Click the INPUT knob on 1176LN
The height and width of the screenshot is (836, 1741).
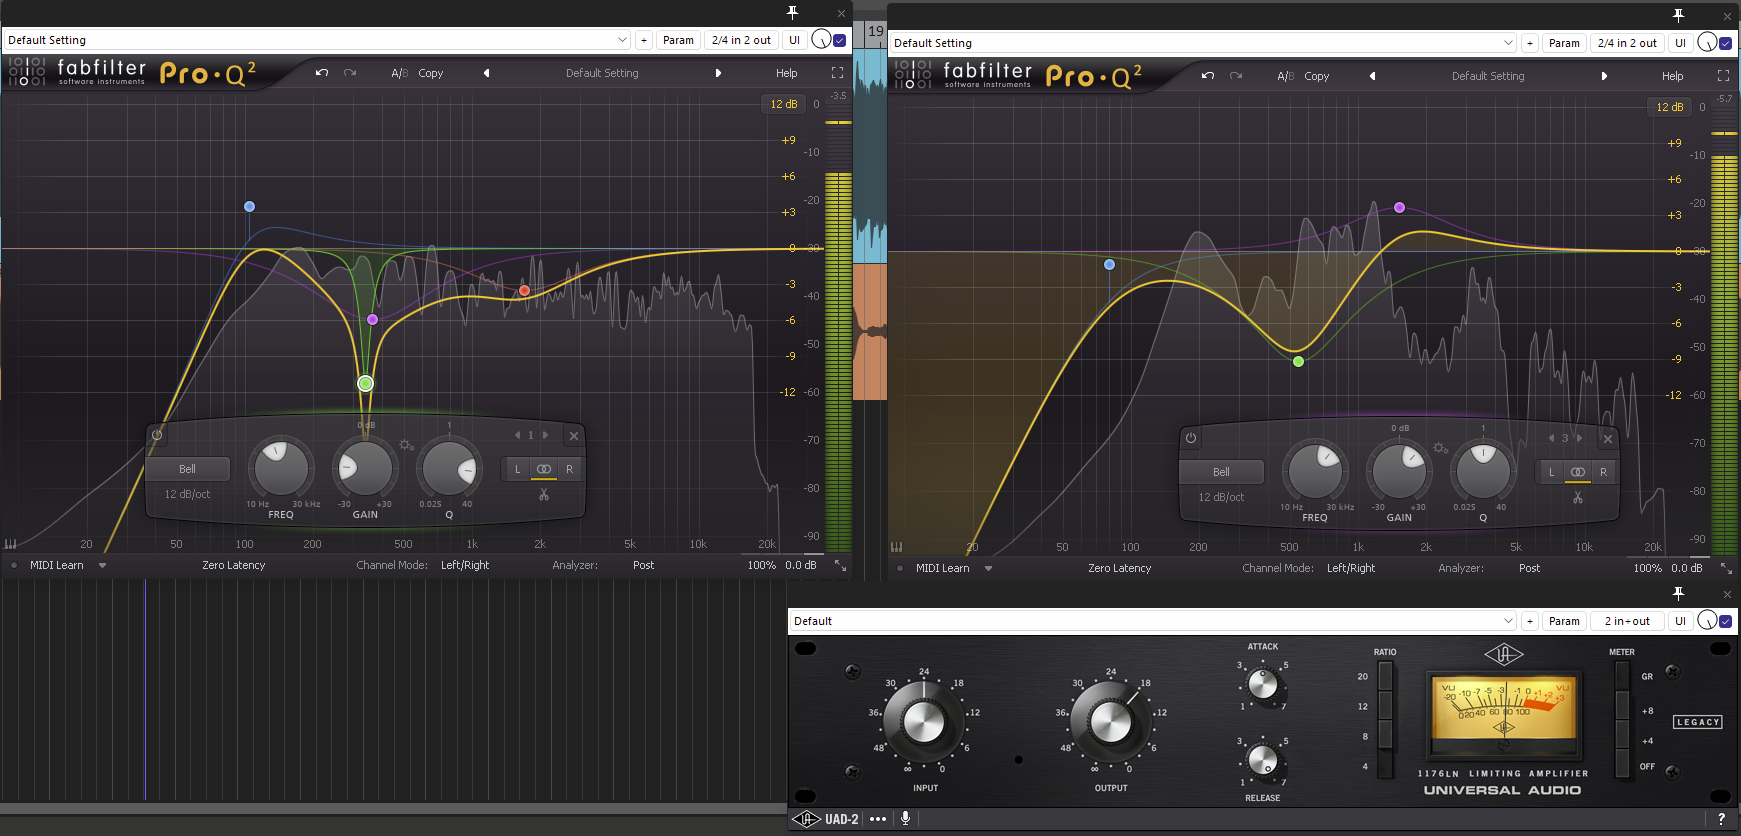point(924,721)
